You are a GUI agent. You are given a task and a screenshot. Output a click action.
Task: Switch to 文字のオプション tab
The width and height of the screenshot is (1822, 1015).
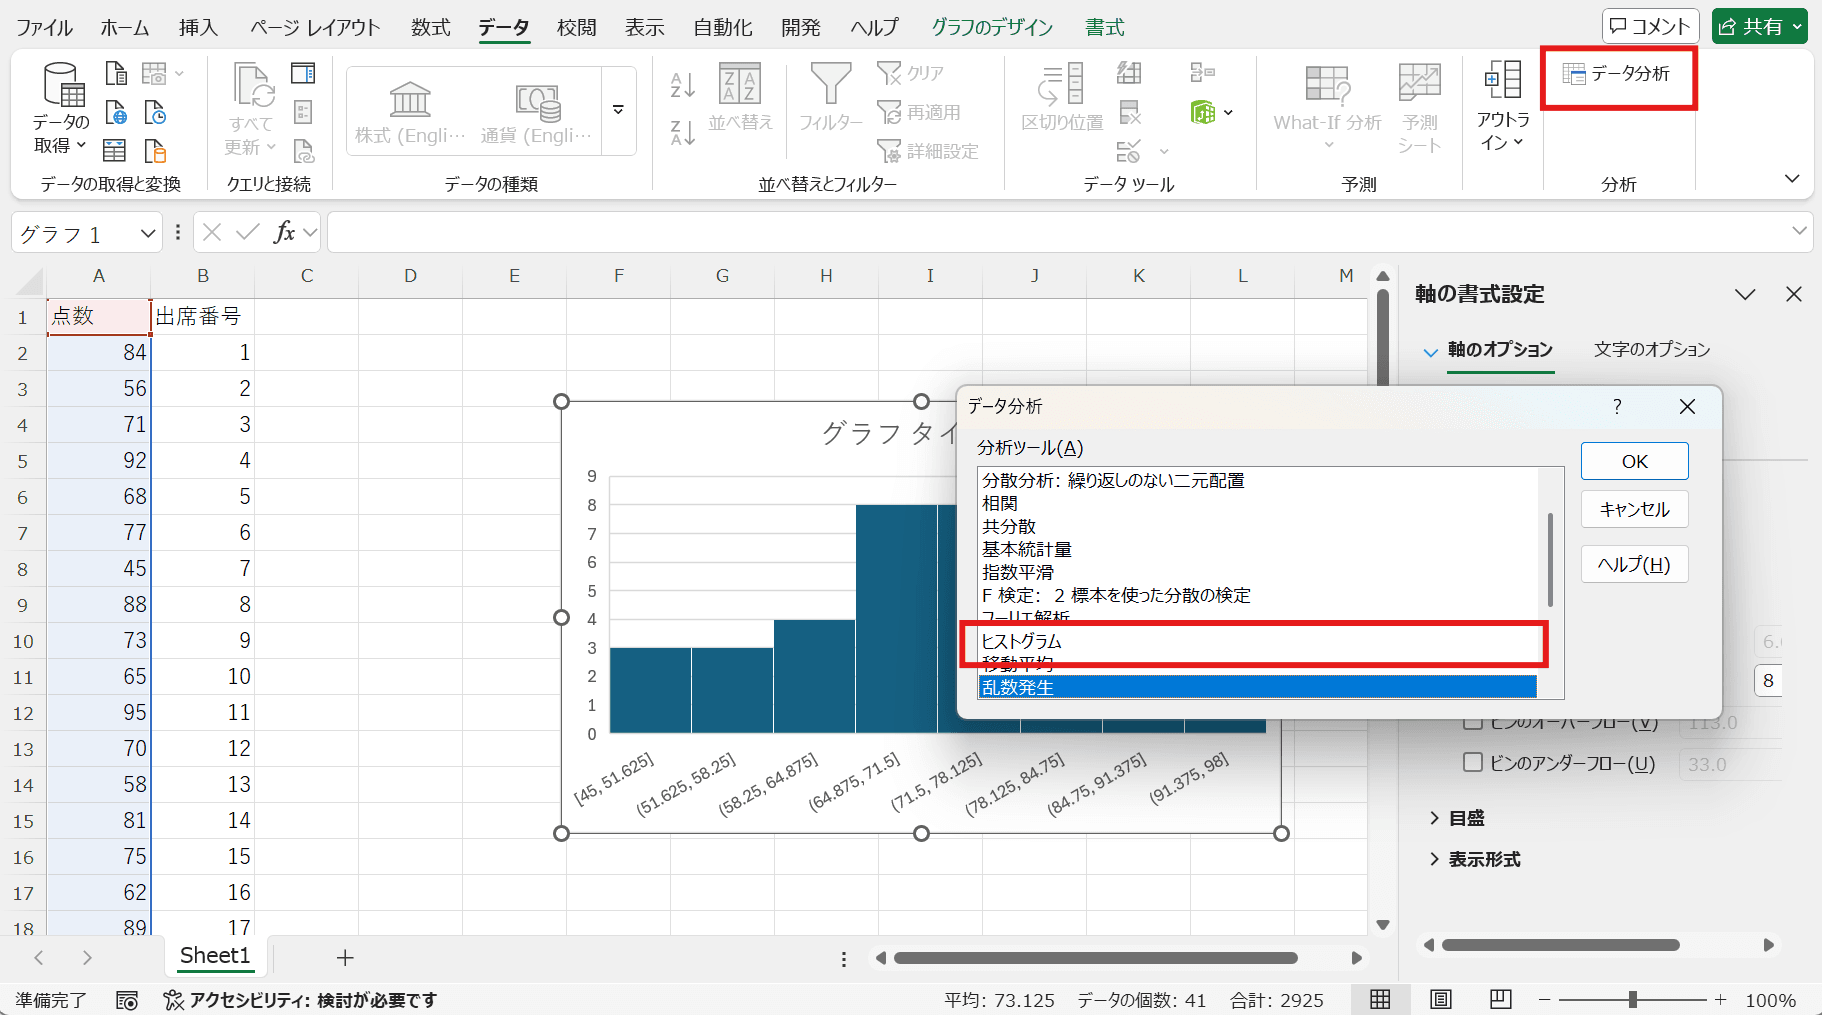click(1651, 349)
